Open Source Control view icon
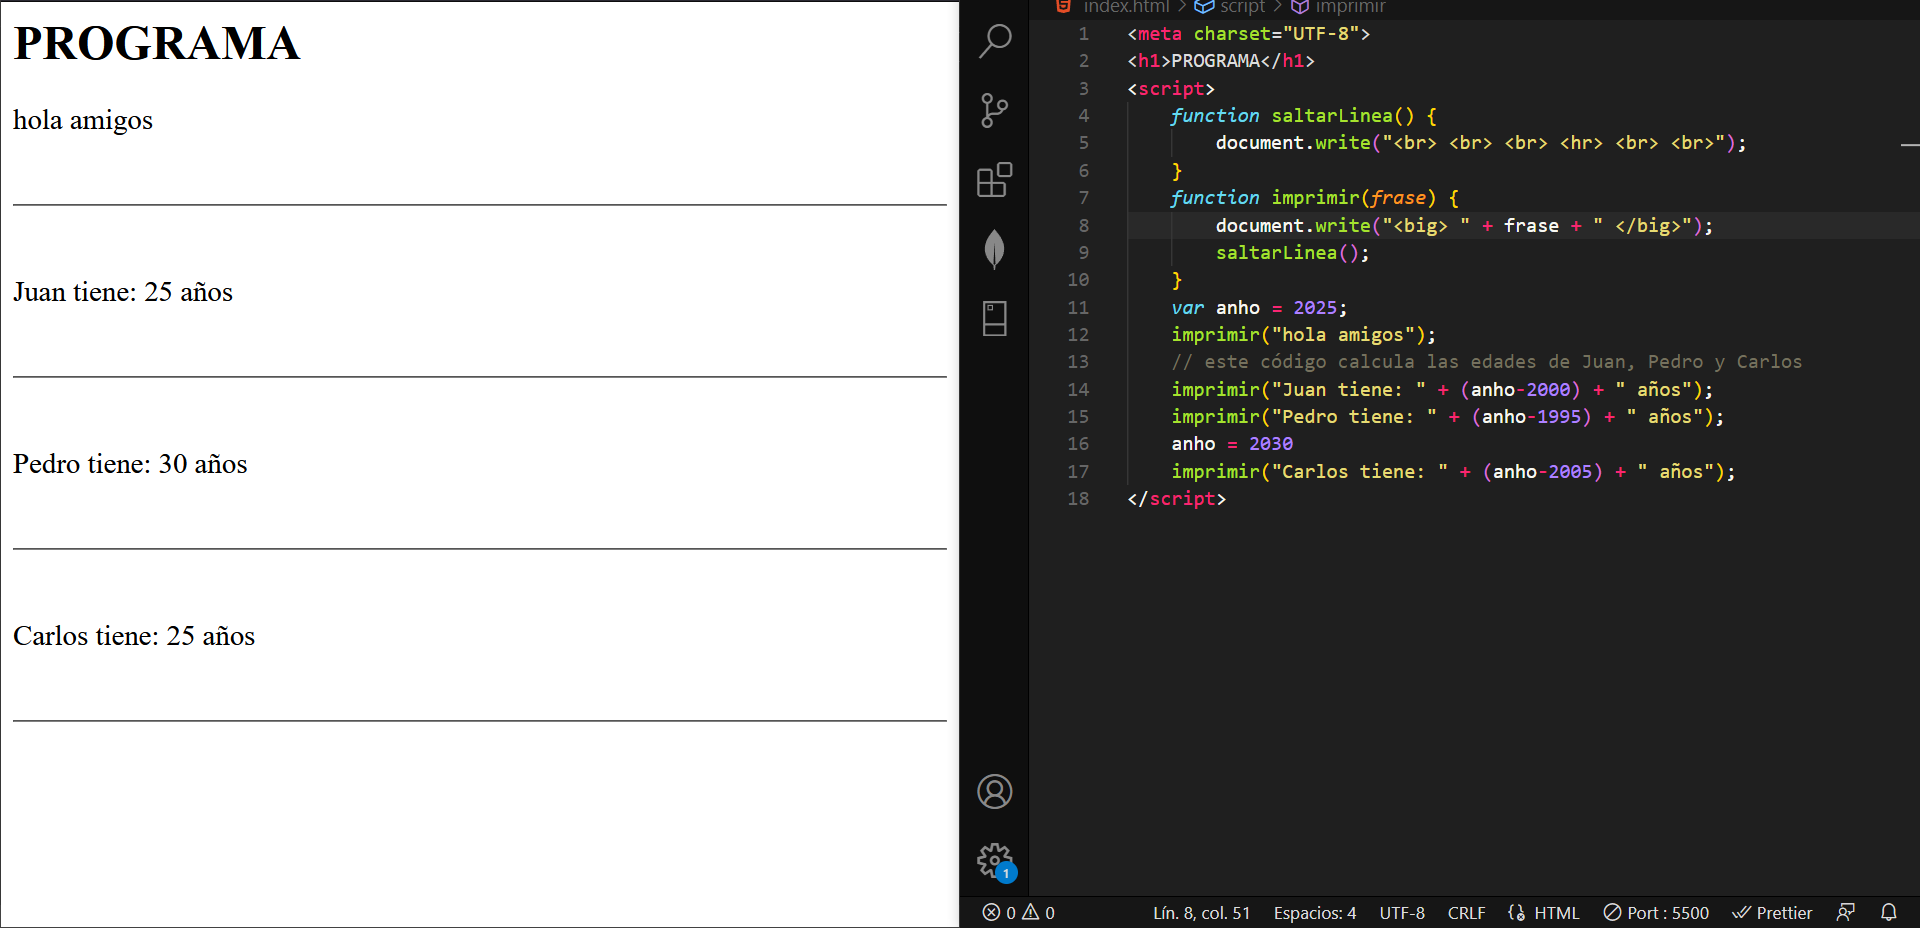The height and width of the screenshot is (928, 1920). pos(995,110)
